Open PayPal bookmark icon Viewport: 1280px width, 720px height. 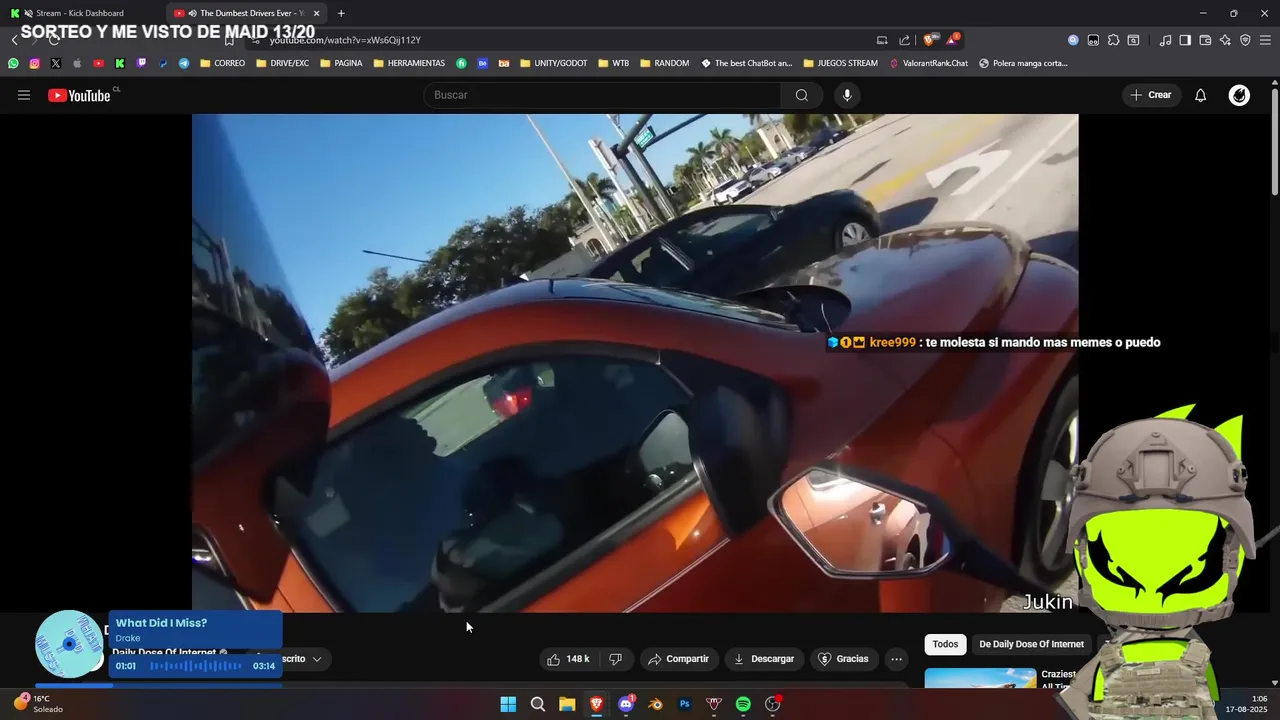click(x=163, y=63)
